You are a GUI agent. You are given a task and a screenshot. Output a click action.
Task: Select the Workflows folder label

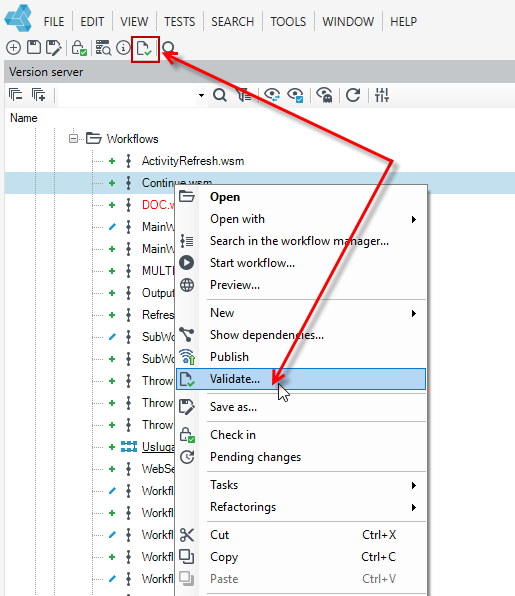click(132, 139)
